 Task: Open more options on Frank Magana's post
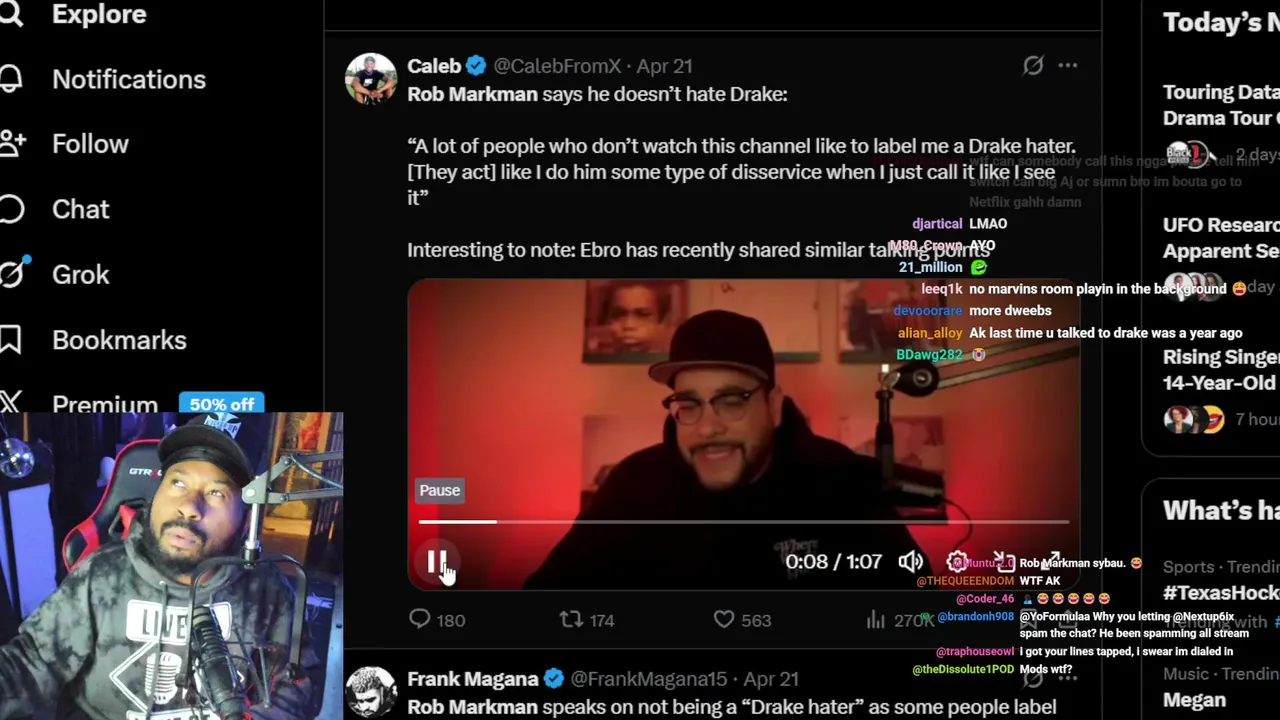pos(1068,679)
